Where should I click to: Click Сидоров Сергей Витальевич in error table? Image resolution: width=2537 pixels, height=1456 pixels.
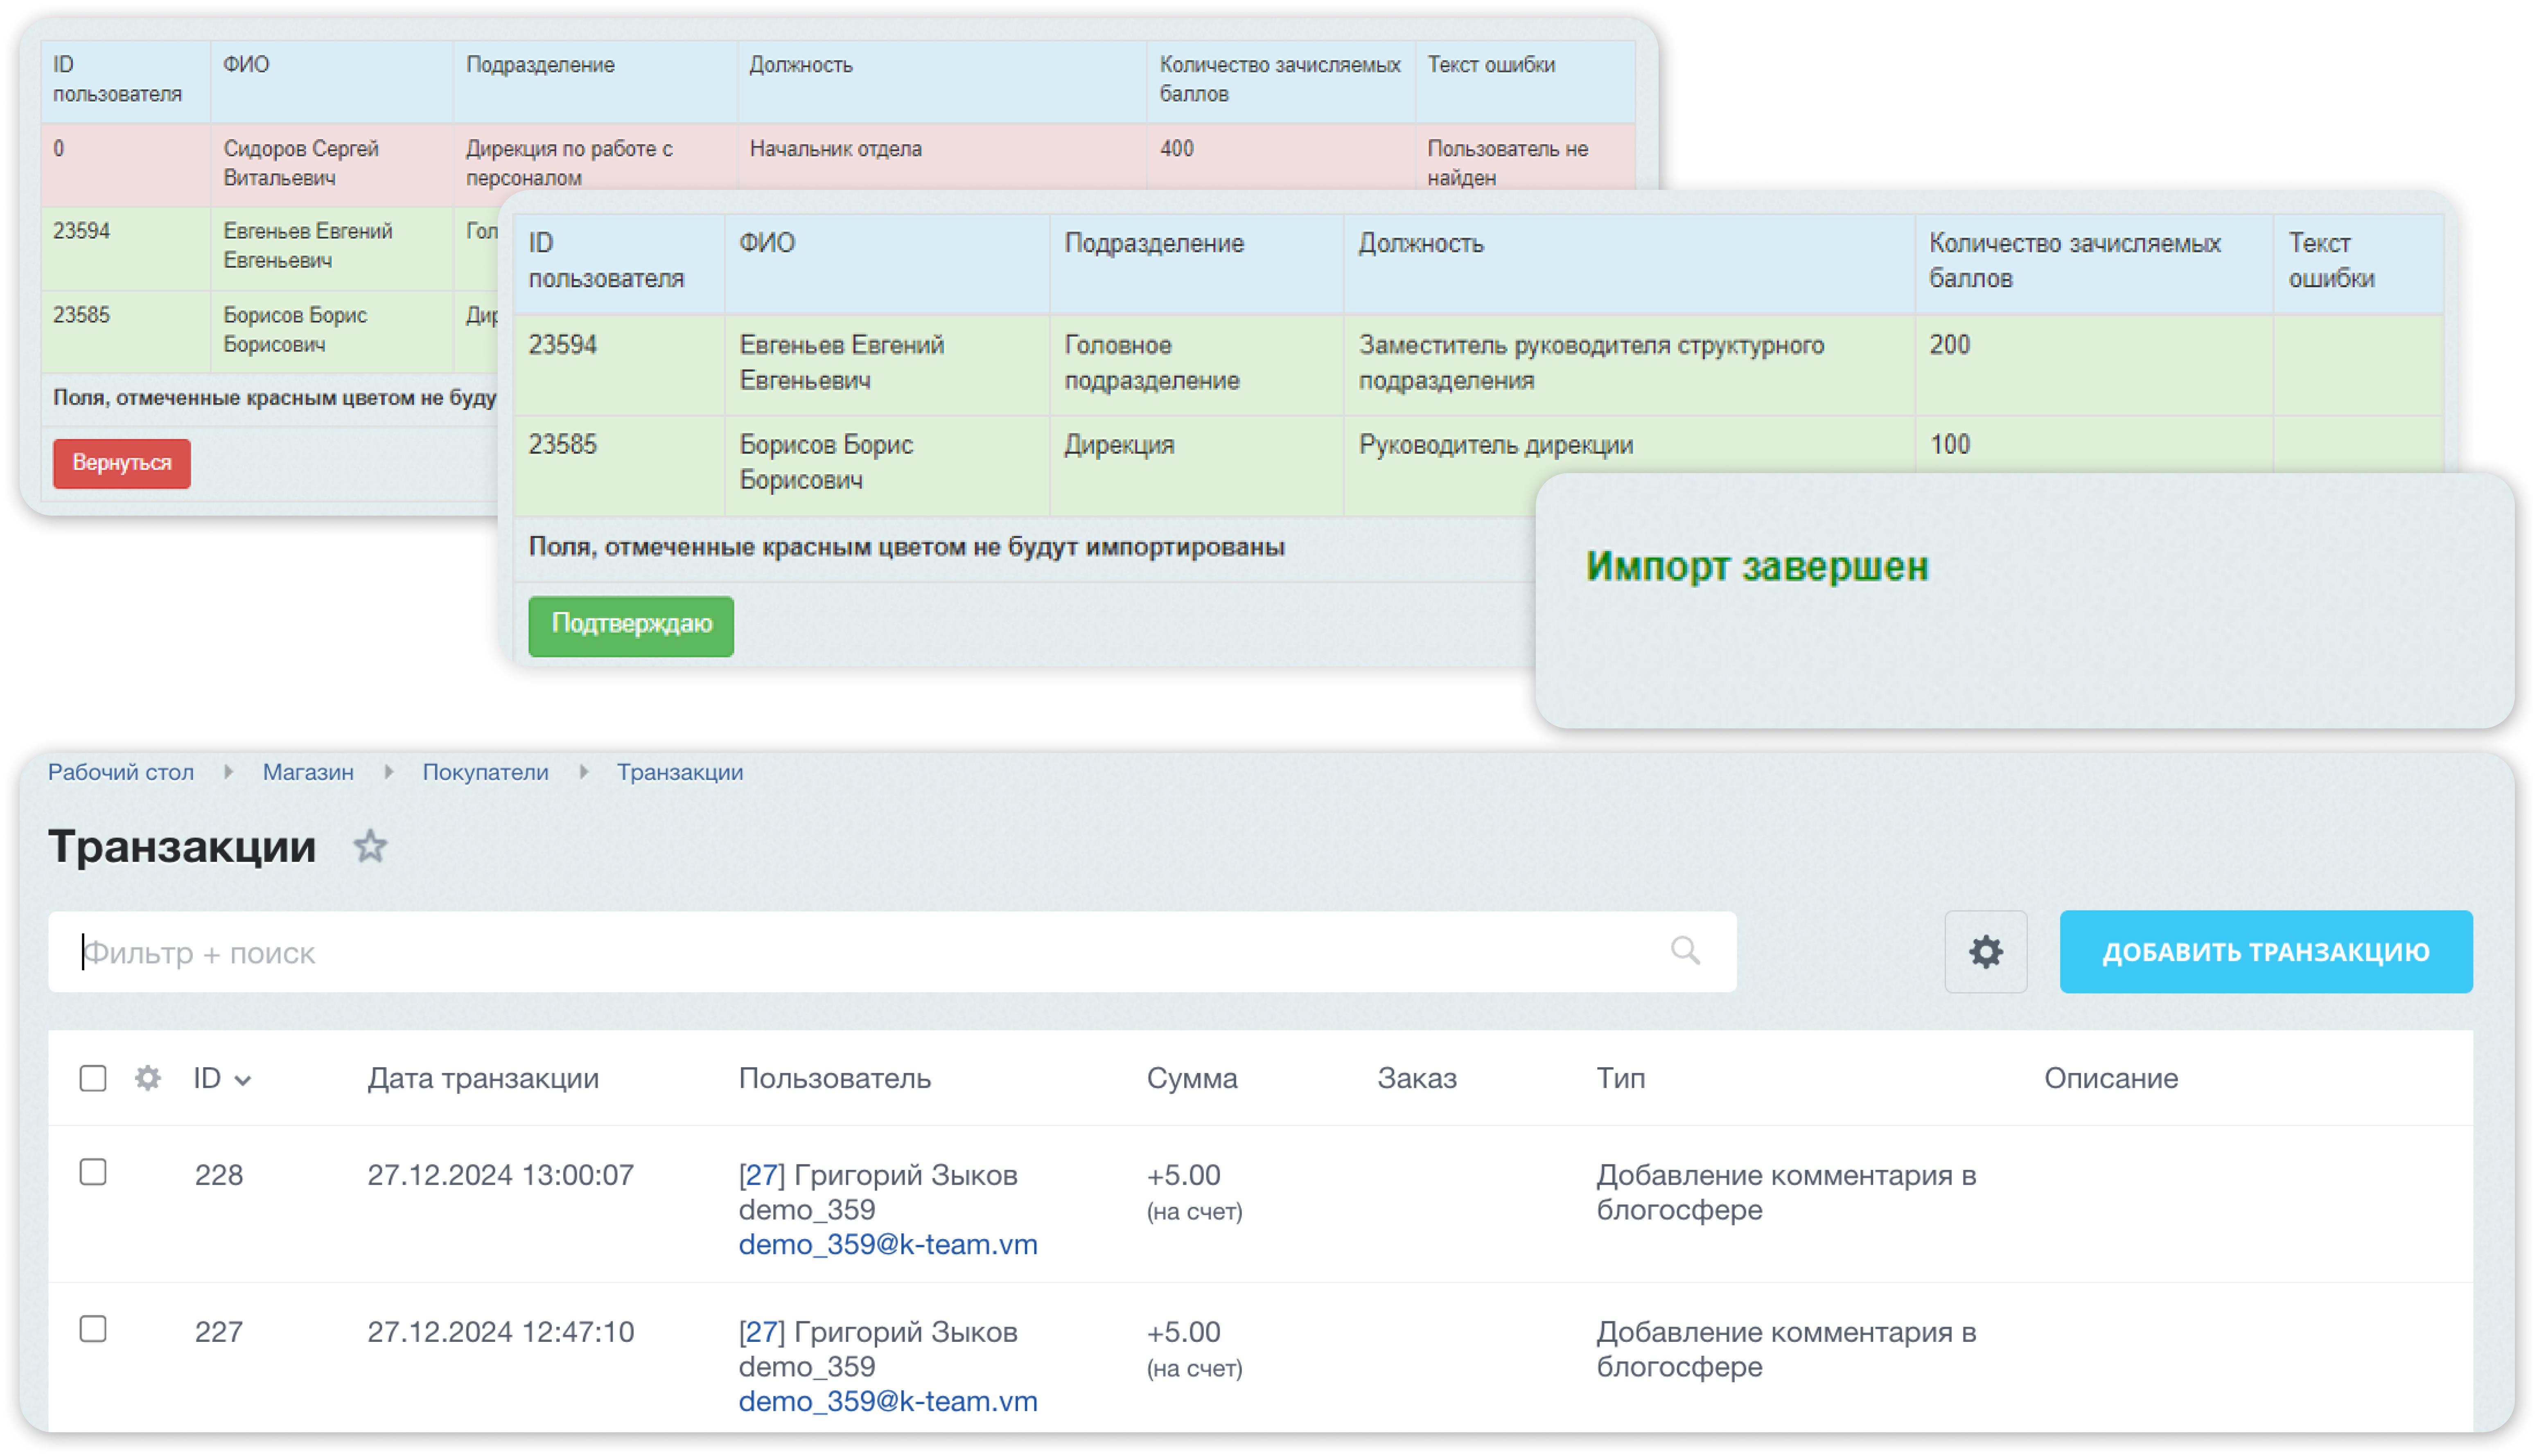pos(301,163)
